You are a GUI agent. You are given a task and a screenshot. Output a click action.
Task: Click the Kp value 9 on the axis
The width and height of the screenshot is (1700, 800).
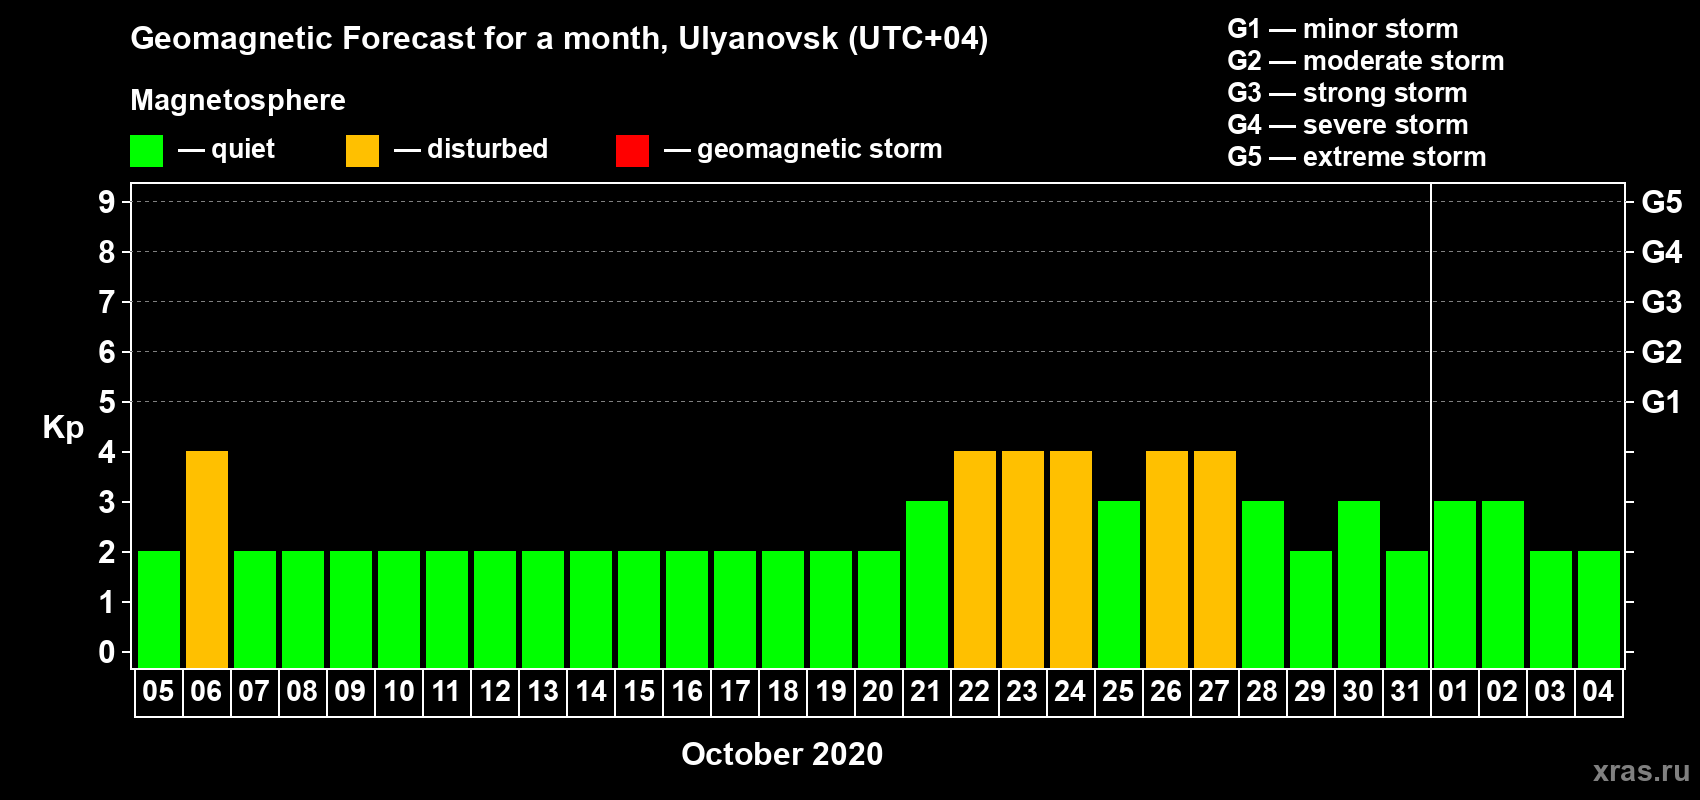click(107, 202)
